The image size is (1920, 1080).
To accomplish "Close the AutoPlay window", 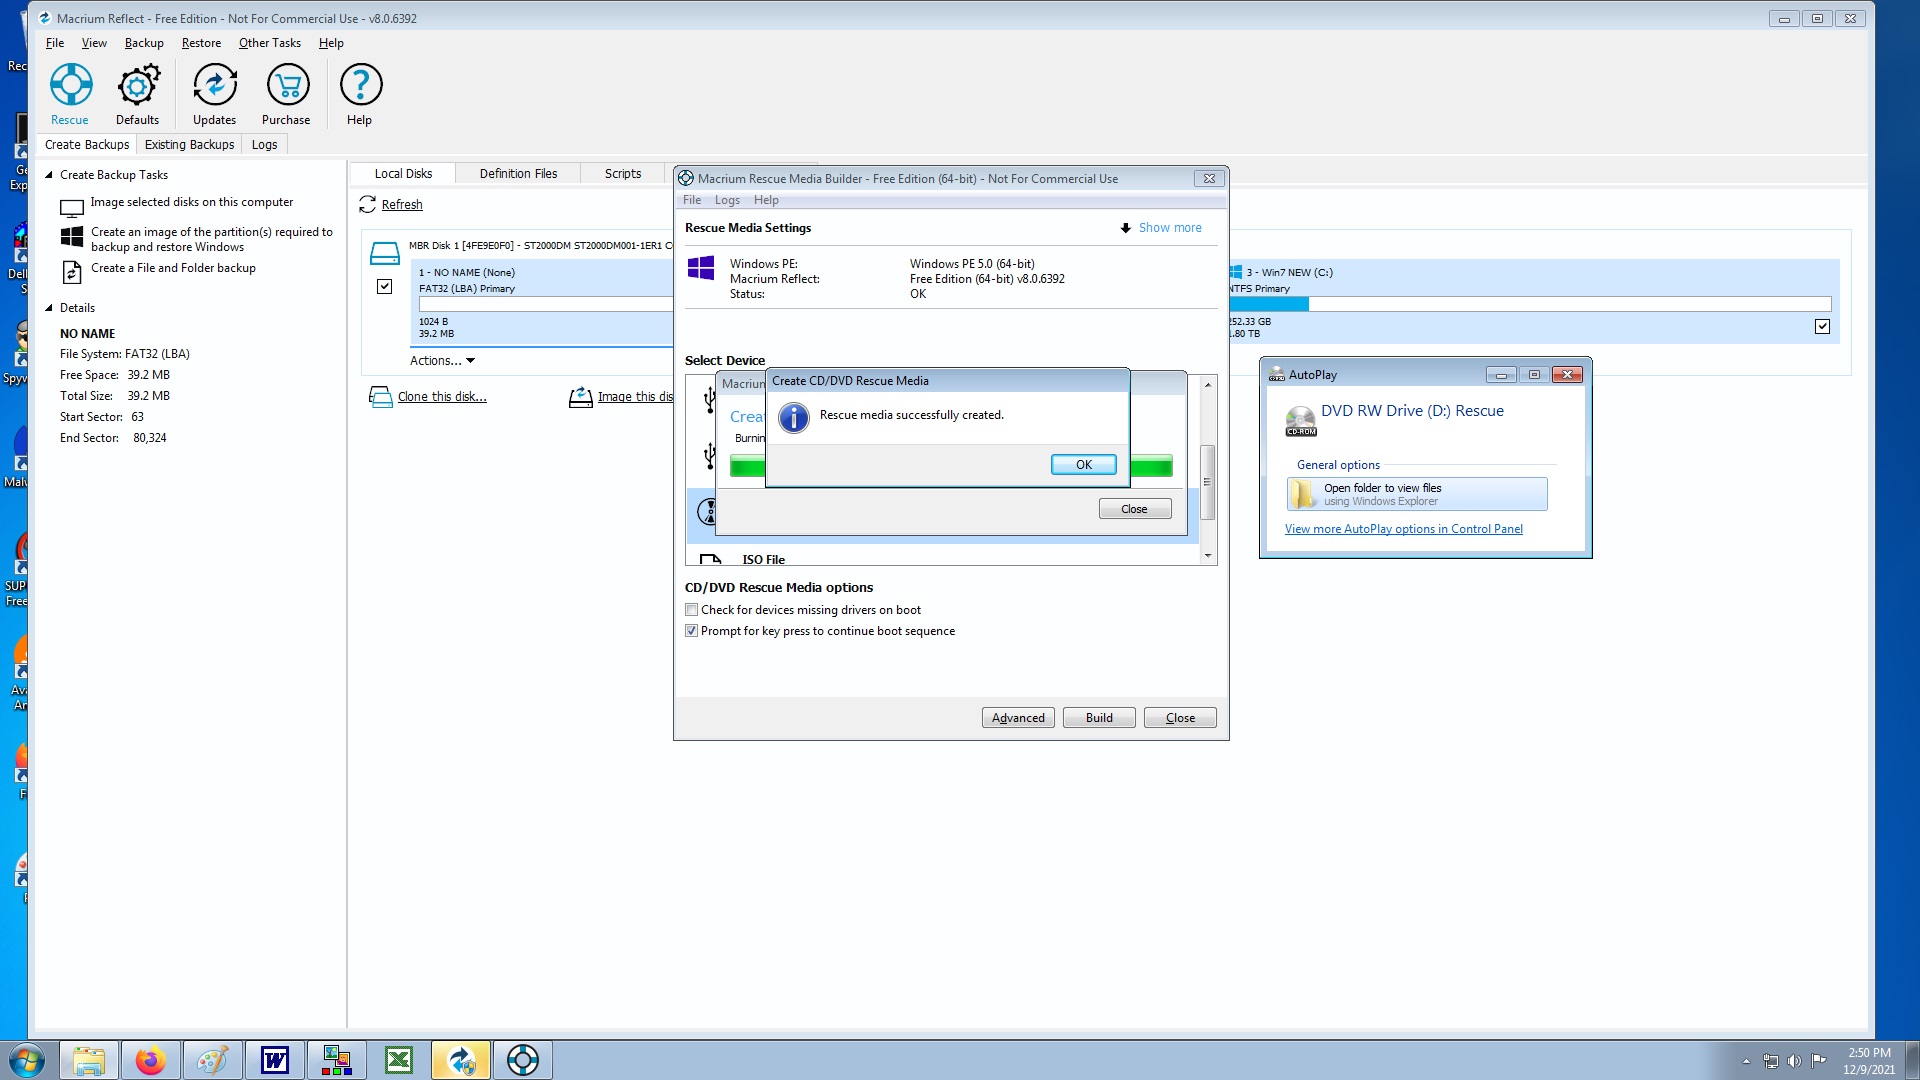I will pyautogui.click(x=1567, y=375).
